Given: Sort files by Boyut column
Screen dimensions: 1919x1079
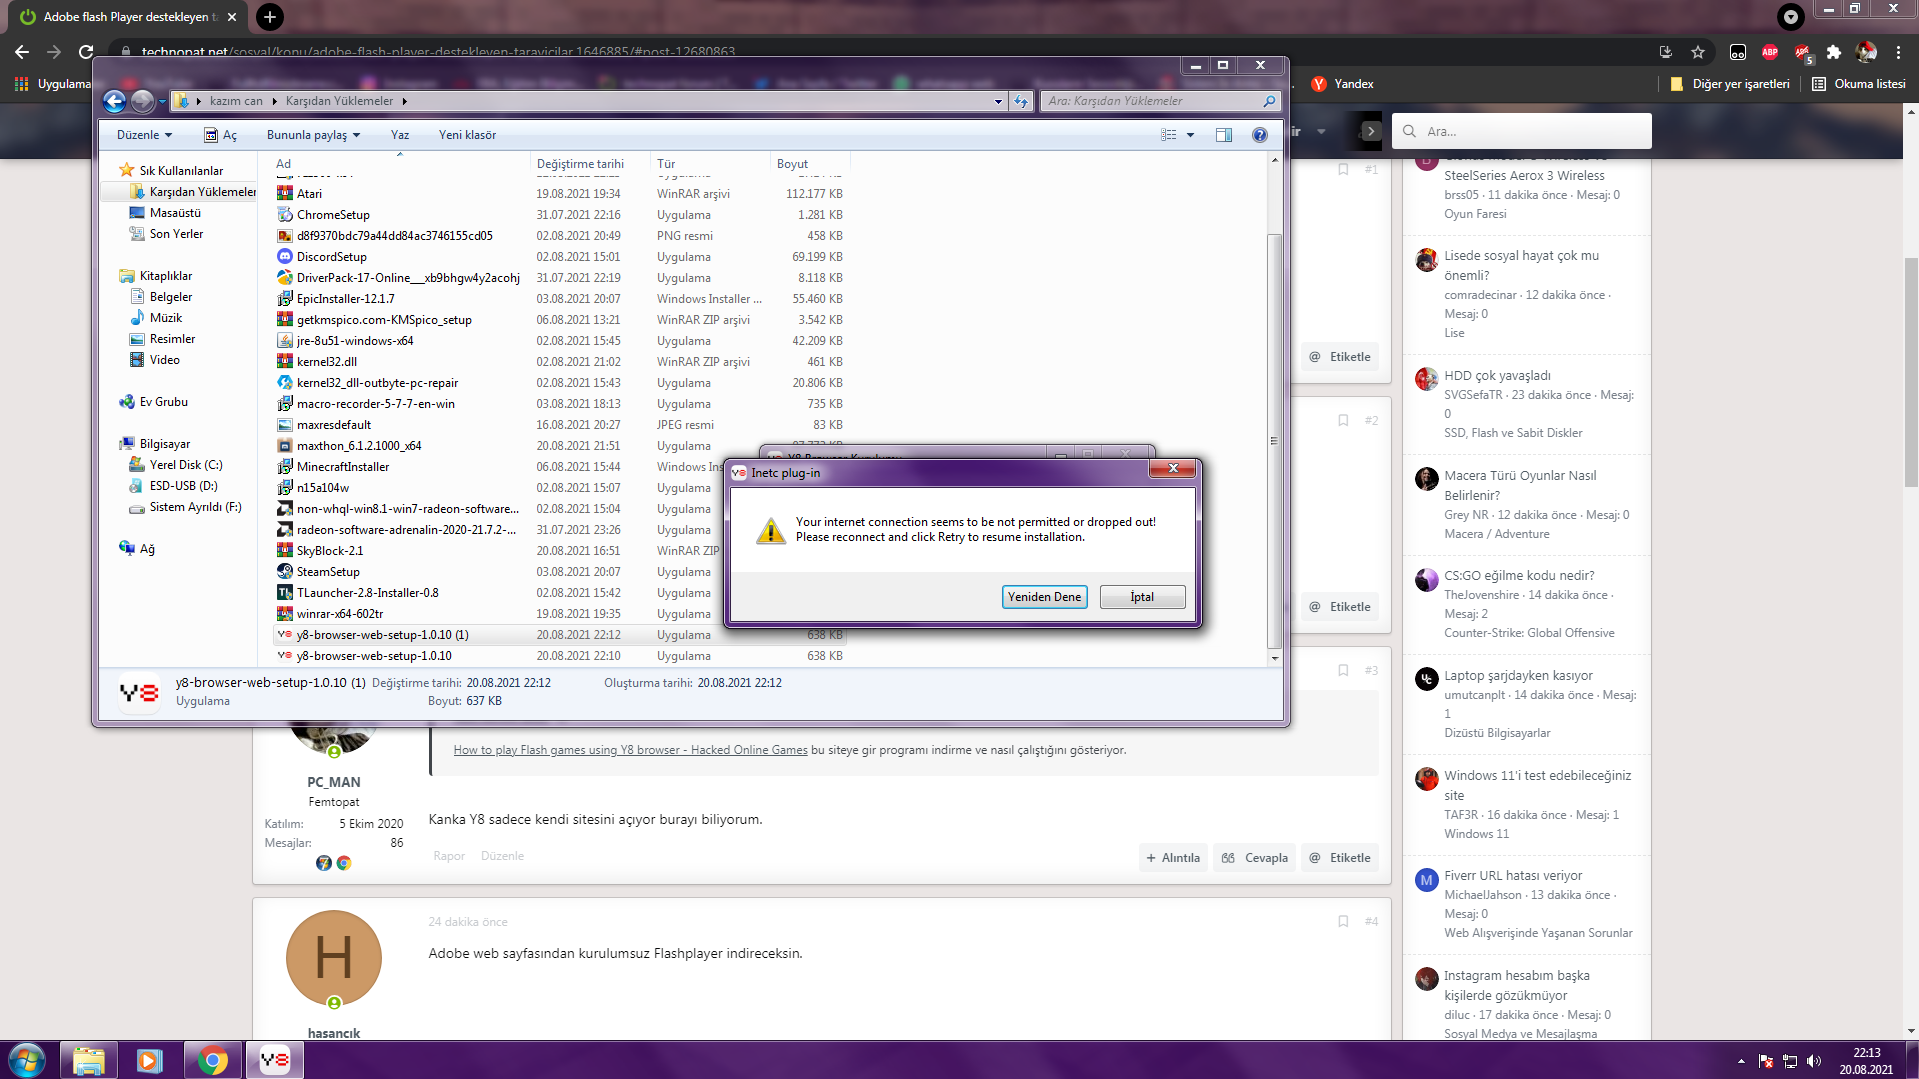Looking at the screenshot, I should coord(810,164).
